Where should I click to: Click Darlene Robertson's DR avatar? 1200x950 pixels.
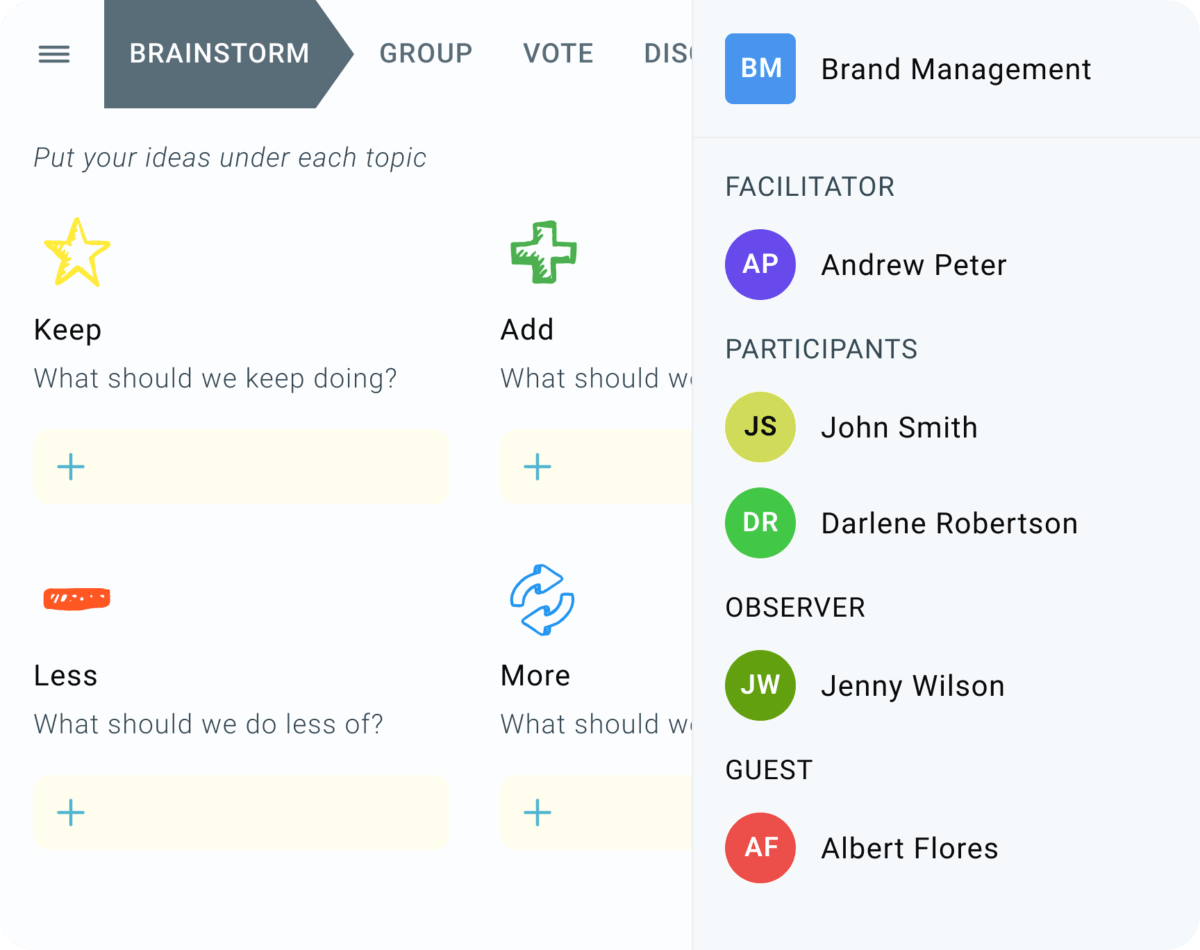click(x=760, y=523)
